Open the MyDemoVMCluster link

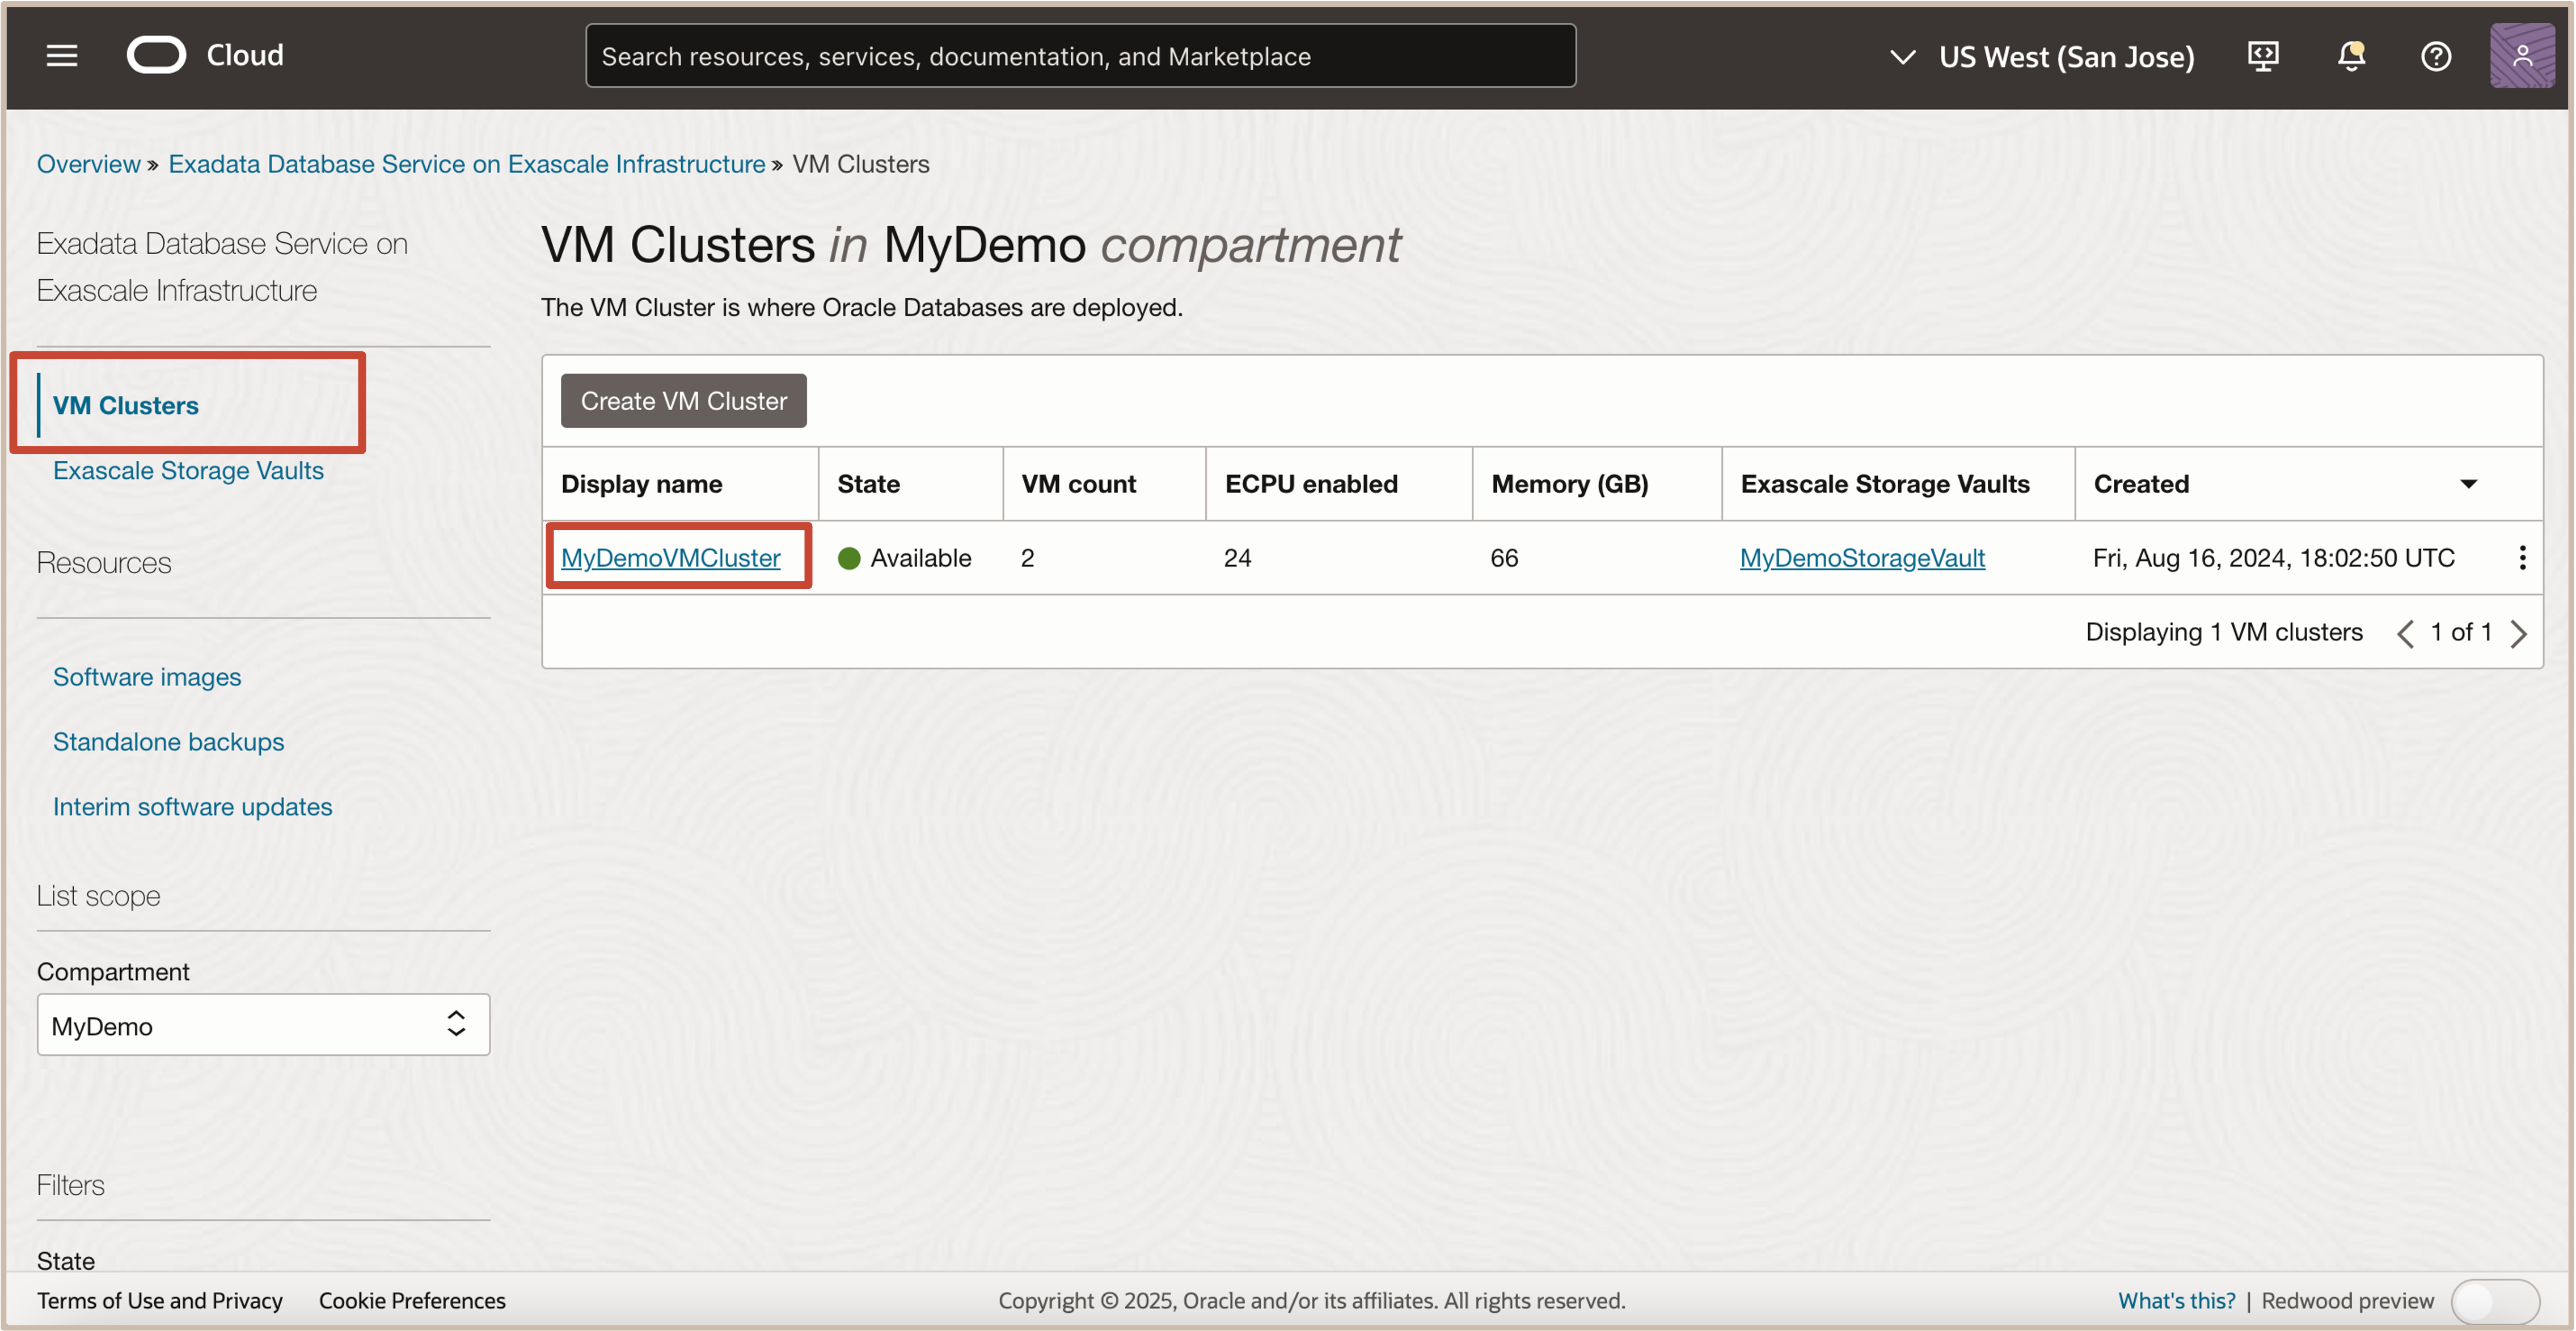[670, 558]
